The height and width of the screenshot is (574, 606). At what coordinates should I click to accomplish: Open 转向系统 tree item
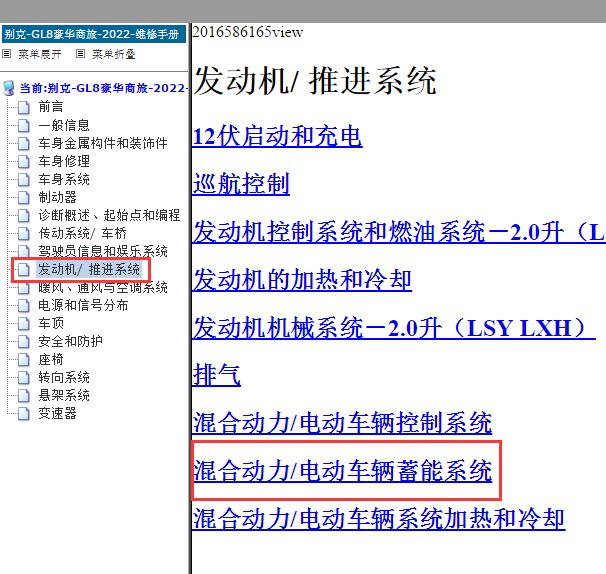coord(64,377)
